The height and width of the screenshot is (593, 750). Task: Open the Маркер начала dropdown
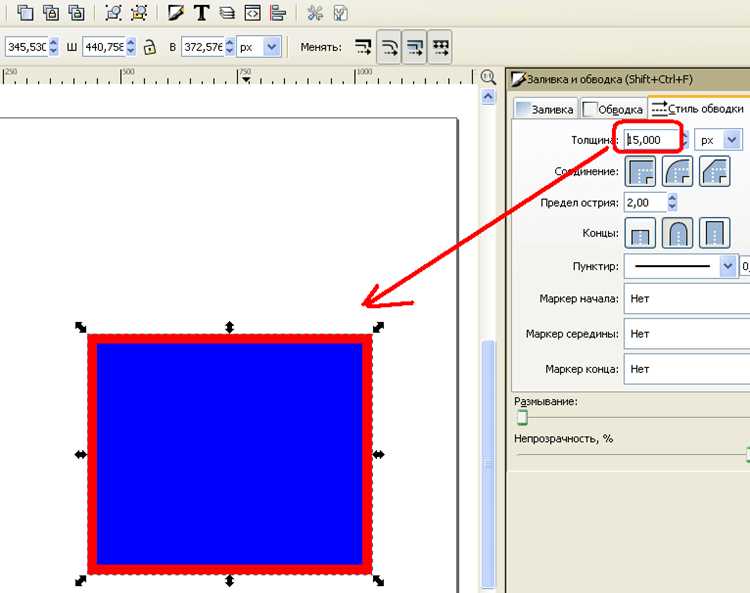pos(687,299)
